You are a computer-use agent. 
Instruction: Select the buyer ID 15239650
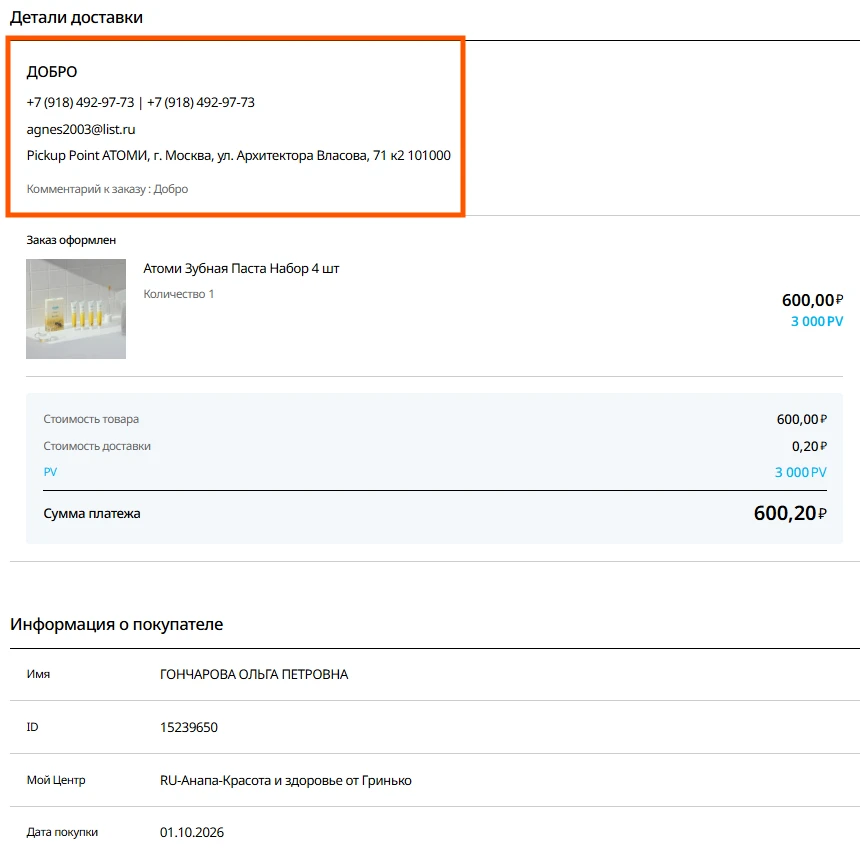pos(189,727)
